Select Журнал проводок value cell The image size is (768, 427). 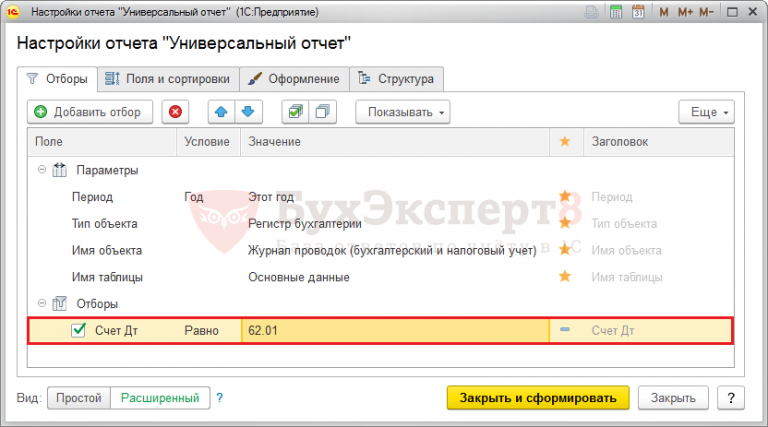click(x=392, y=250)
